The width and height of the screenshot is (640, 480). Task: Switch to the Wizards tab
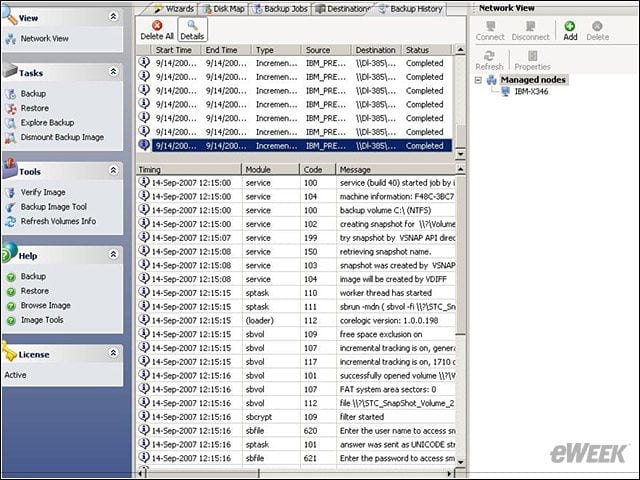tap(173, 9)
